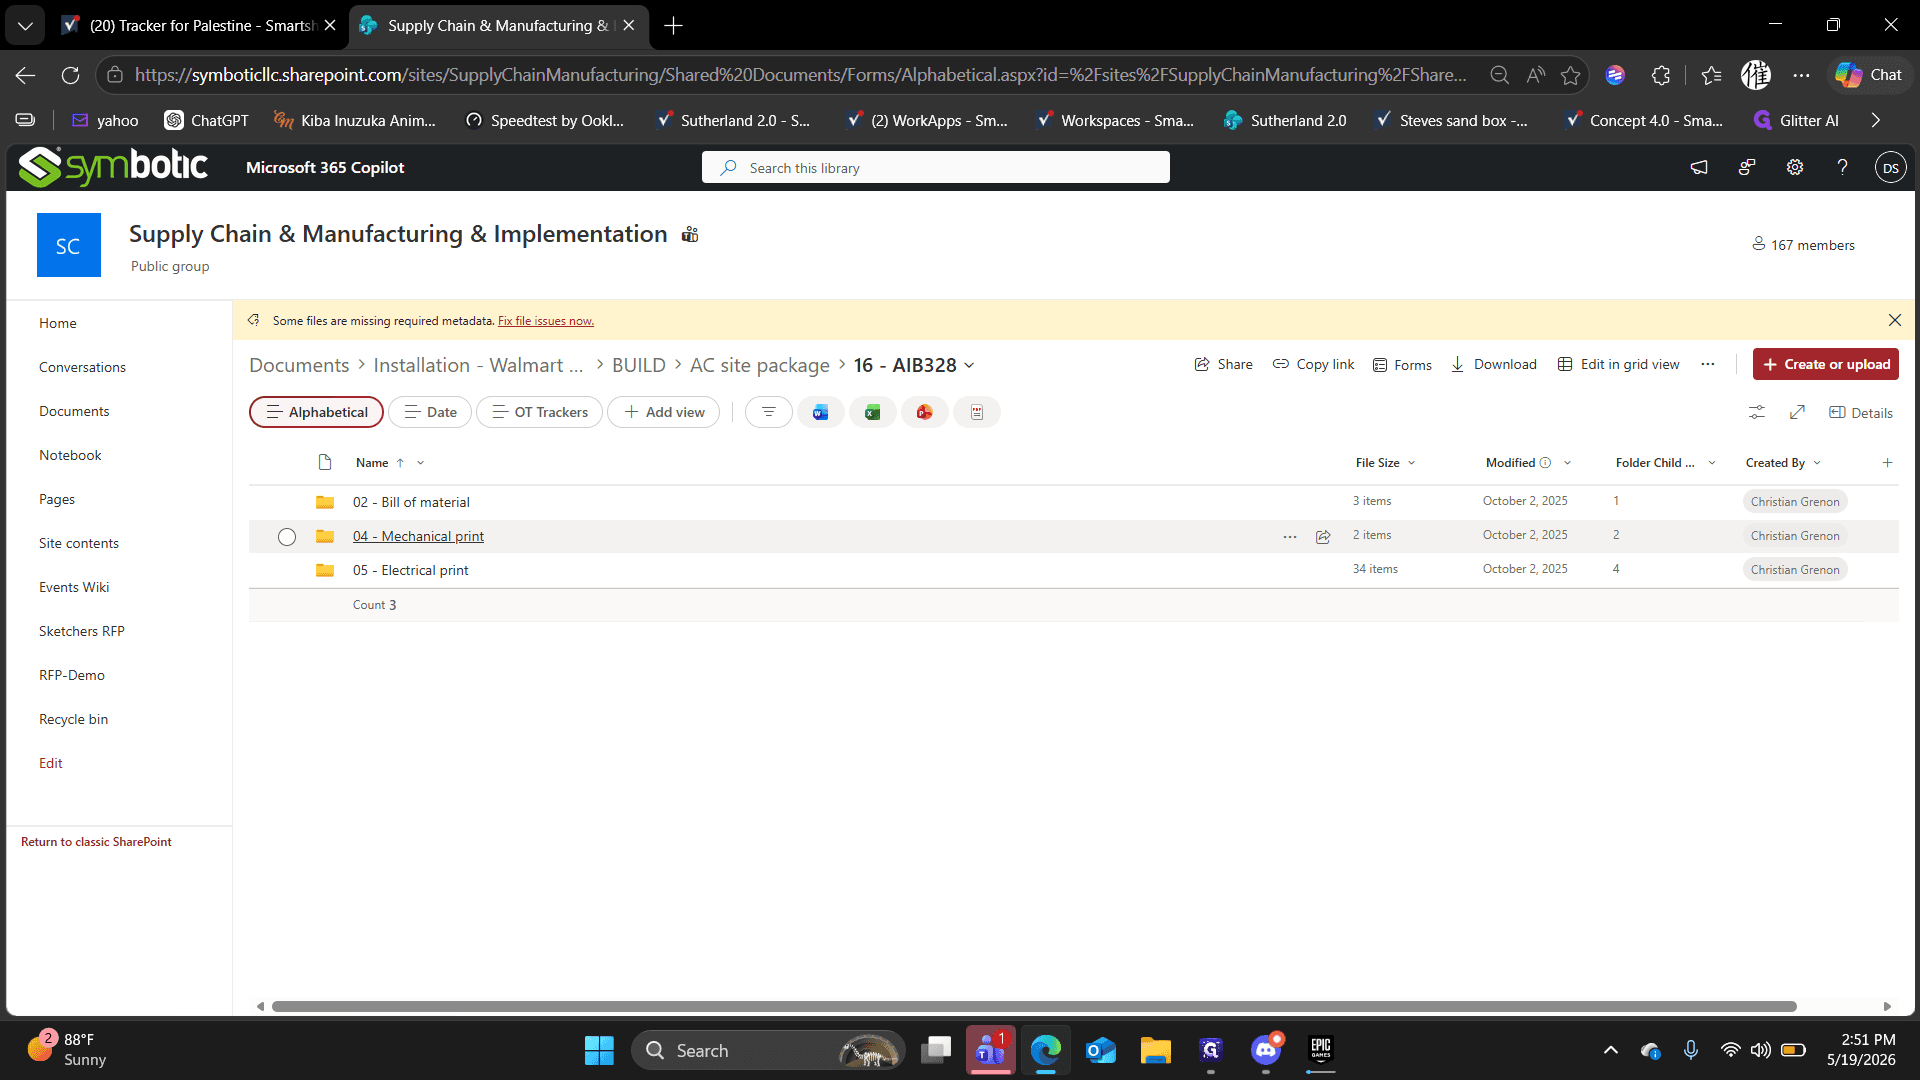Open the filters pane icon
1920x1080 pixels.
click(x=768, y=412)
